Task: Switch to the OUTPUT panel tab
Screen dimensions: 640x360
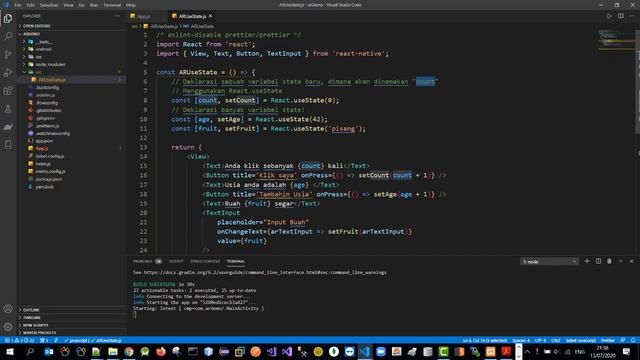Action: tap(176, 261)
